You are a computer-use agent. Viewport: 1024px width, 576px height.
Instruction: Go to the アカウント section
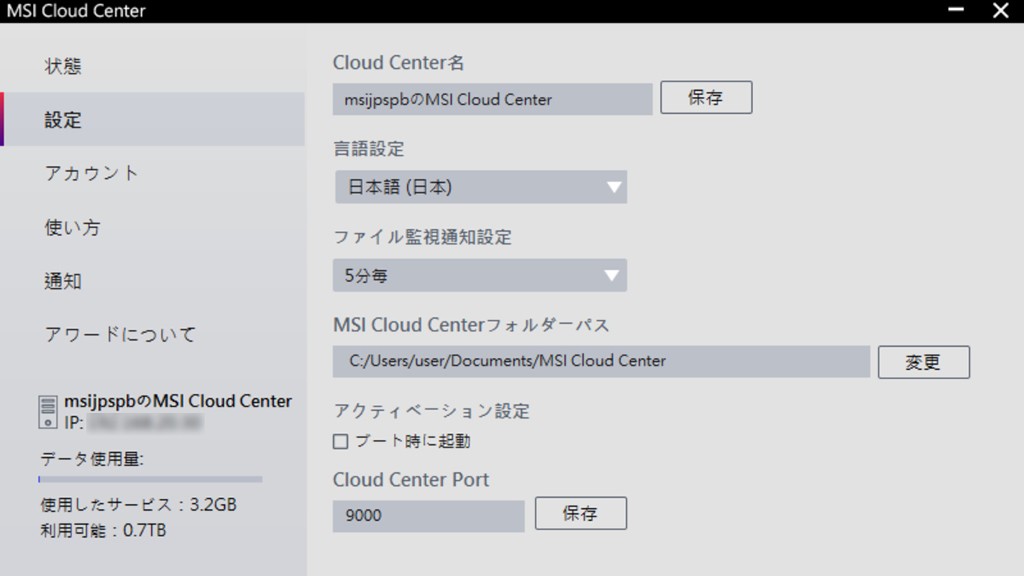point(92,173)
